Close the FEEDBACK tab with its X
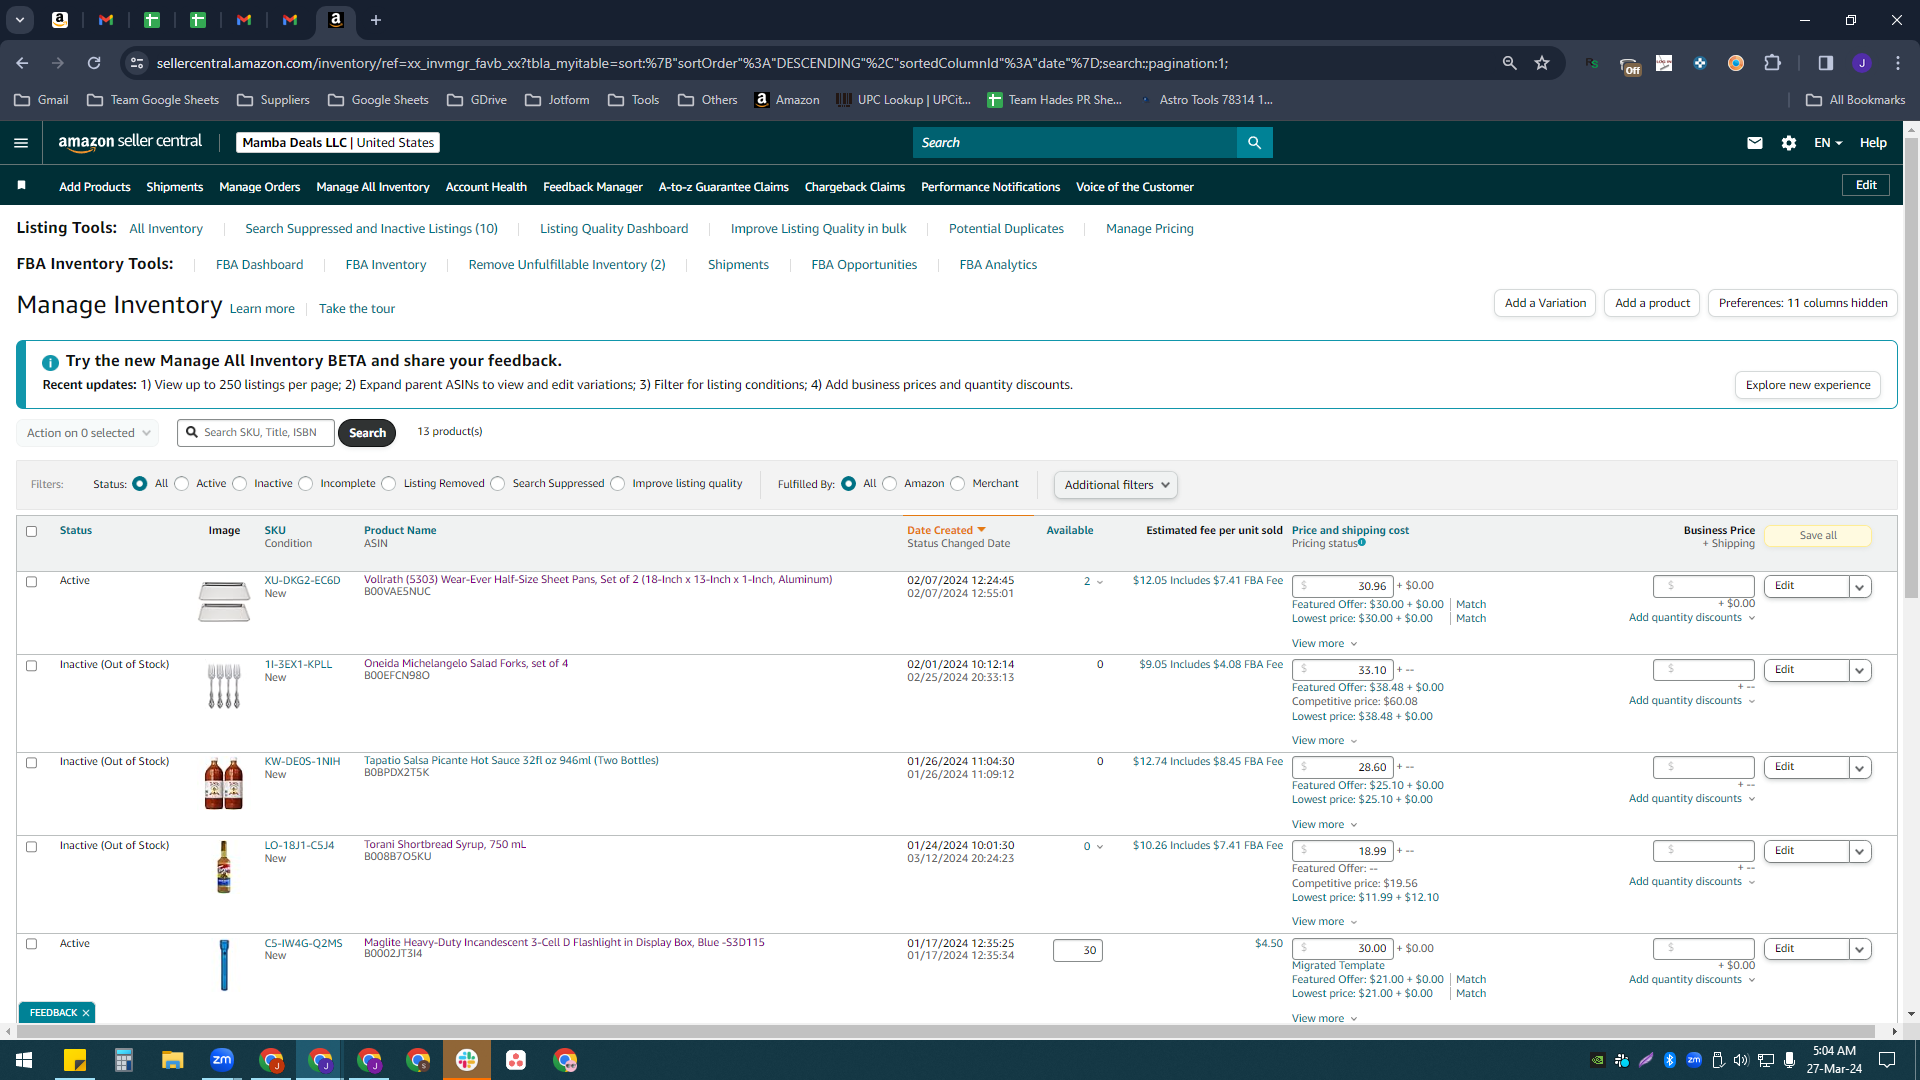Image resolution: width=1920 pixels, height=1080 pixels. 86,1013
